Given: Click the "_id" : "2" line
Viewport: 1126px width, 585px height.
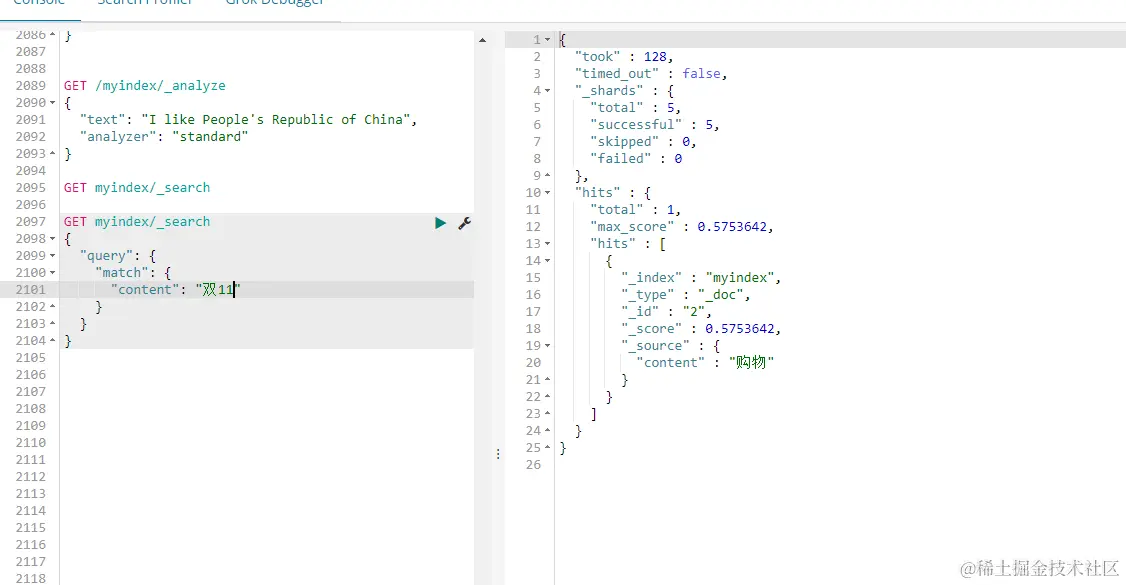Looking at the screenshot, I should point(666,312).
